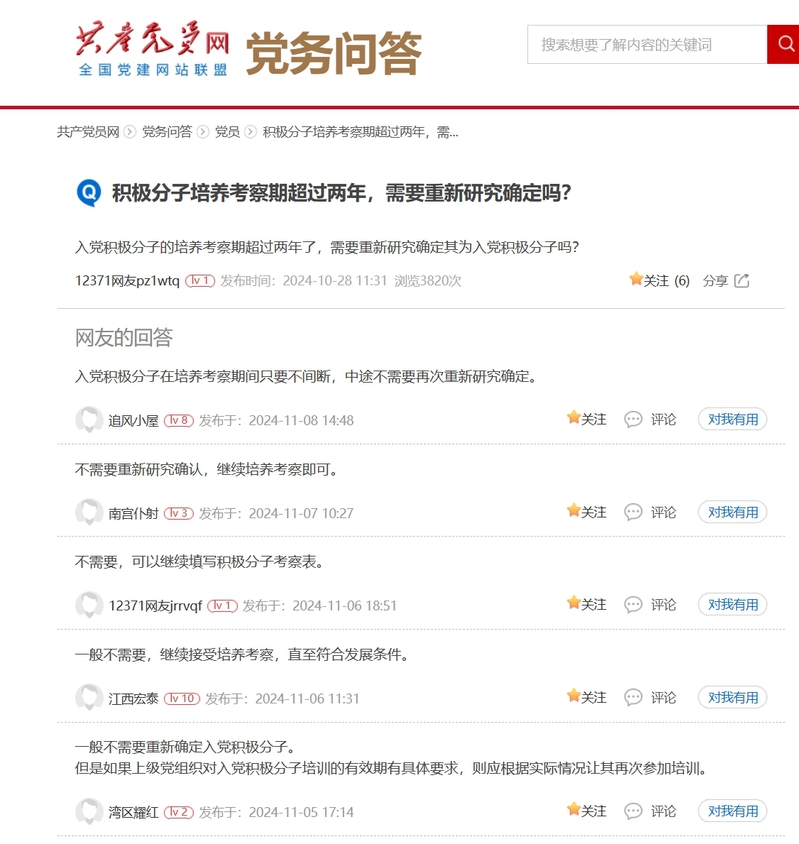Click the red search button icon
The width and height of the screenshot is (799, 844).
[x=784, y=45]
